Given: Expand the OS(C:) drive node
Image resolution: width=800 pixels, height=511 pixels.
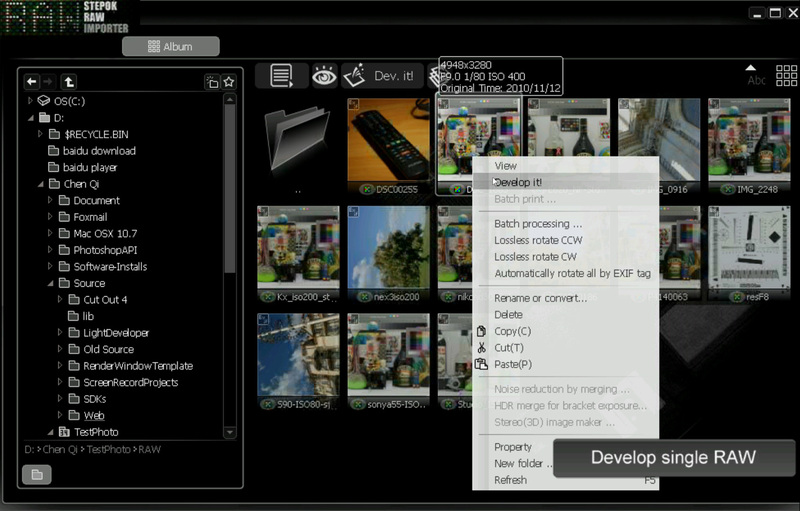Looking at the screenshot, I should click(x=30, y=100).
